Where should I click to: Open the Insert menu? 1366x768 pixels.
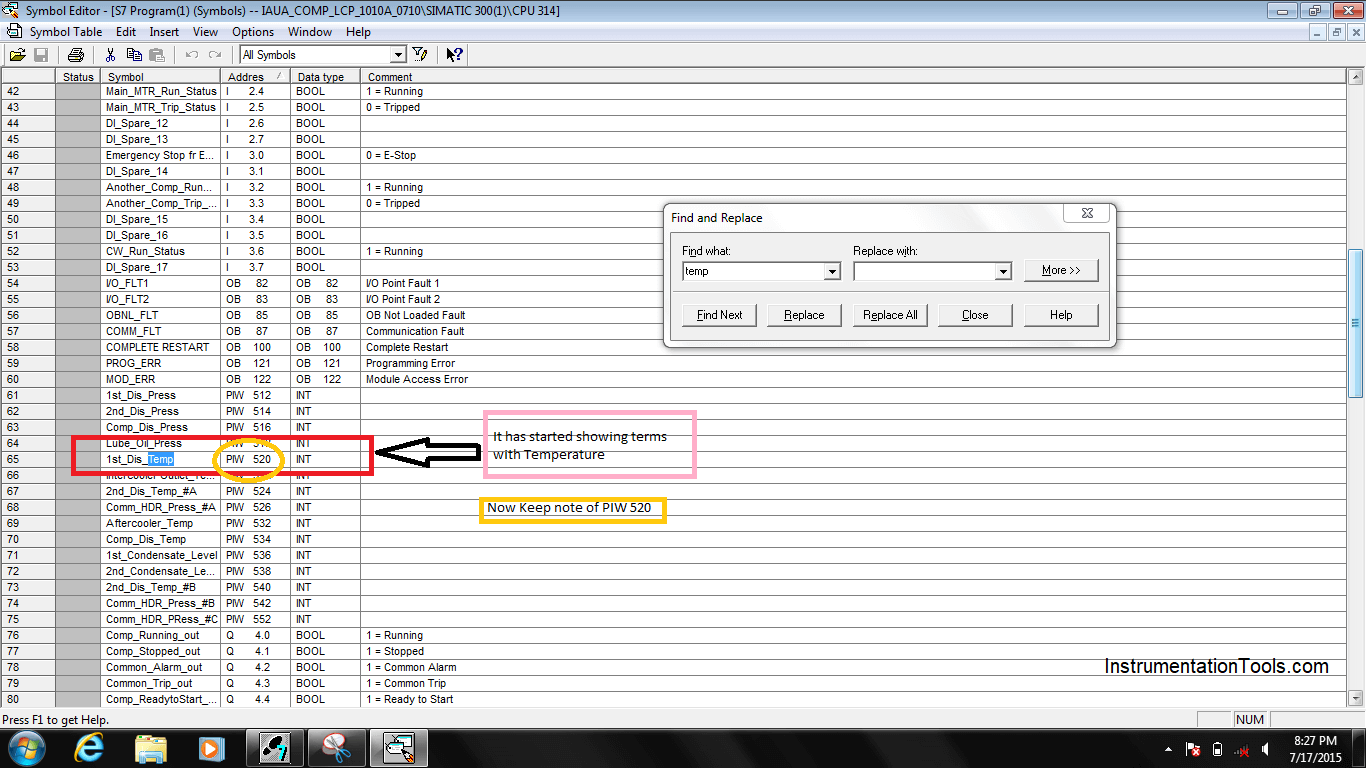tap(165, 32)
